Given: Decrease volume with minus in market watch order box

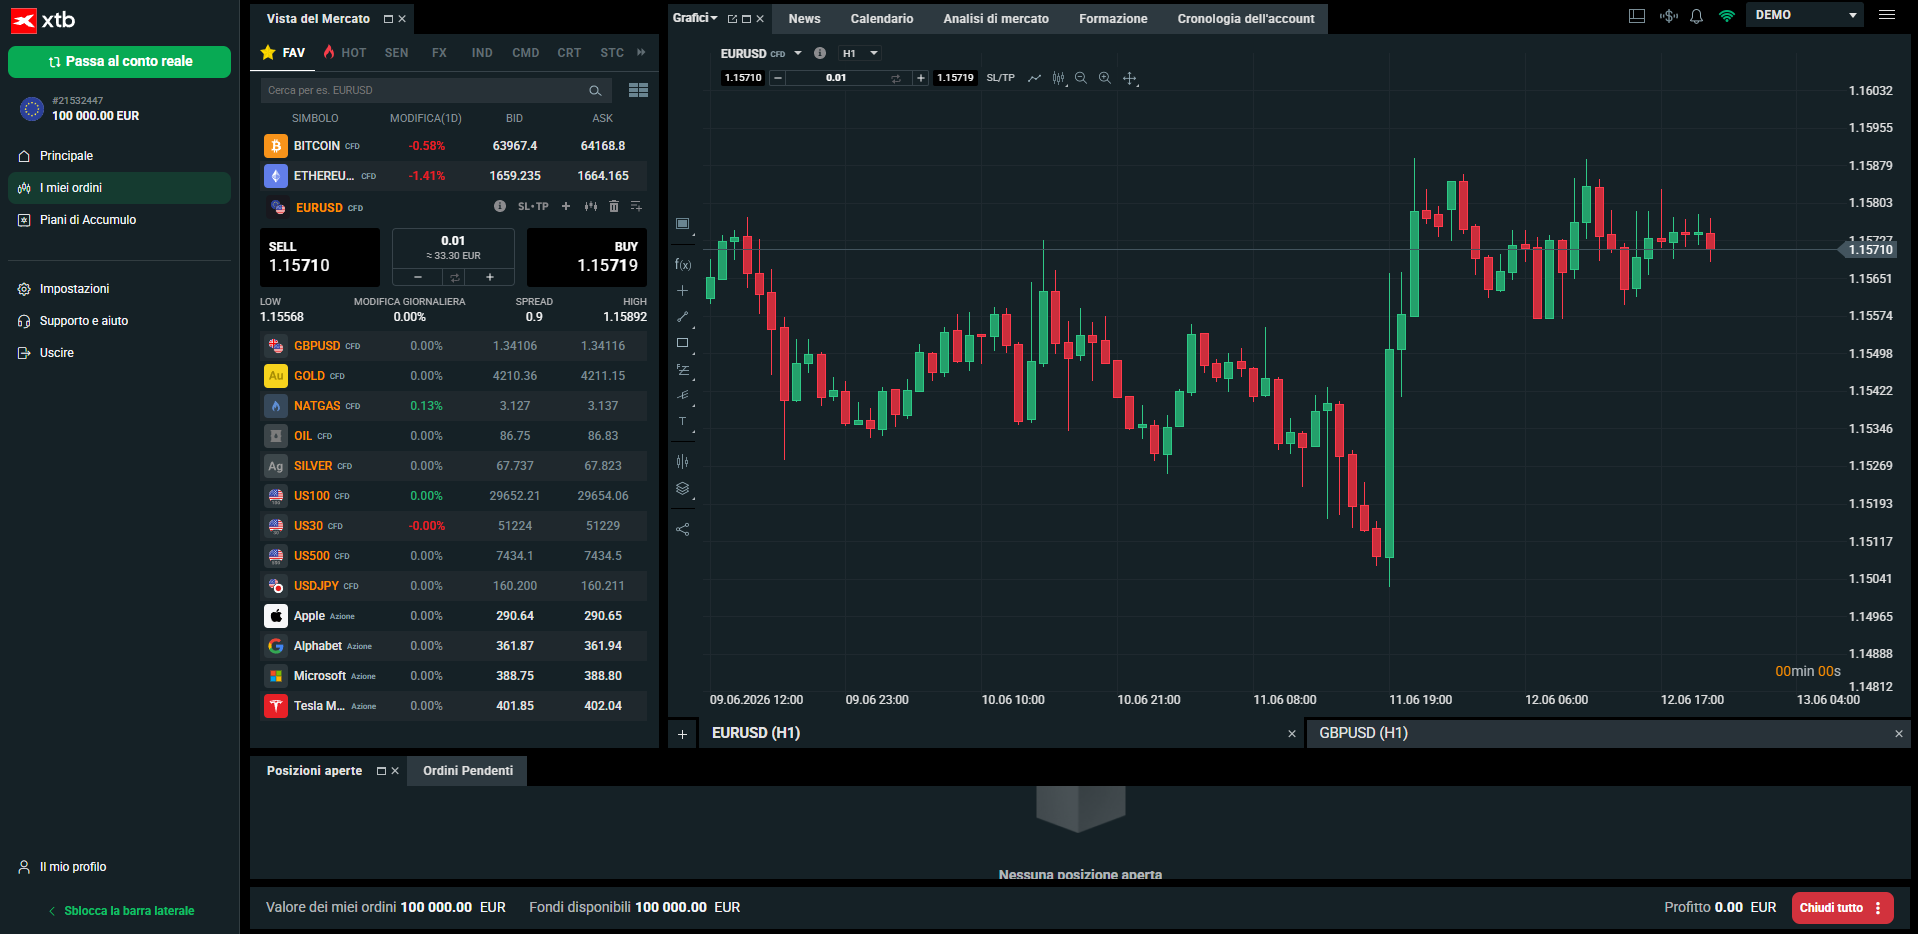Looking at the screenshot, I should pyautogui.click(x=418, y=277).
